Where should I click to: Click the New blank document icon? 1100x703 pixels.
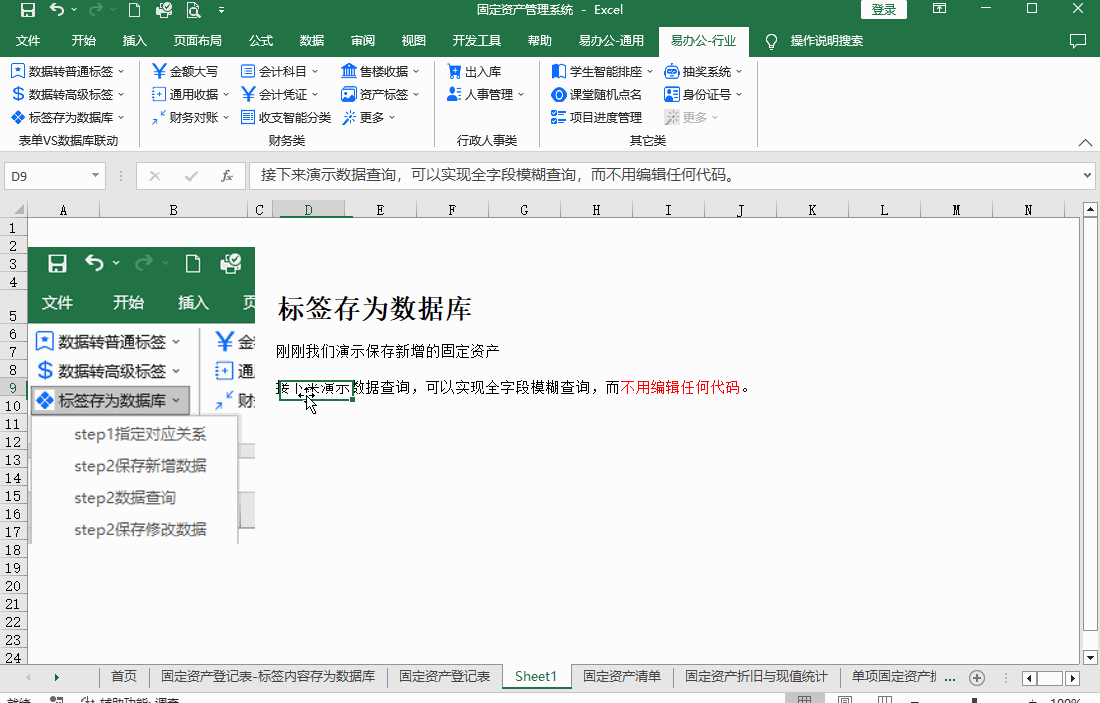pos(133,10)
